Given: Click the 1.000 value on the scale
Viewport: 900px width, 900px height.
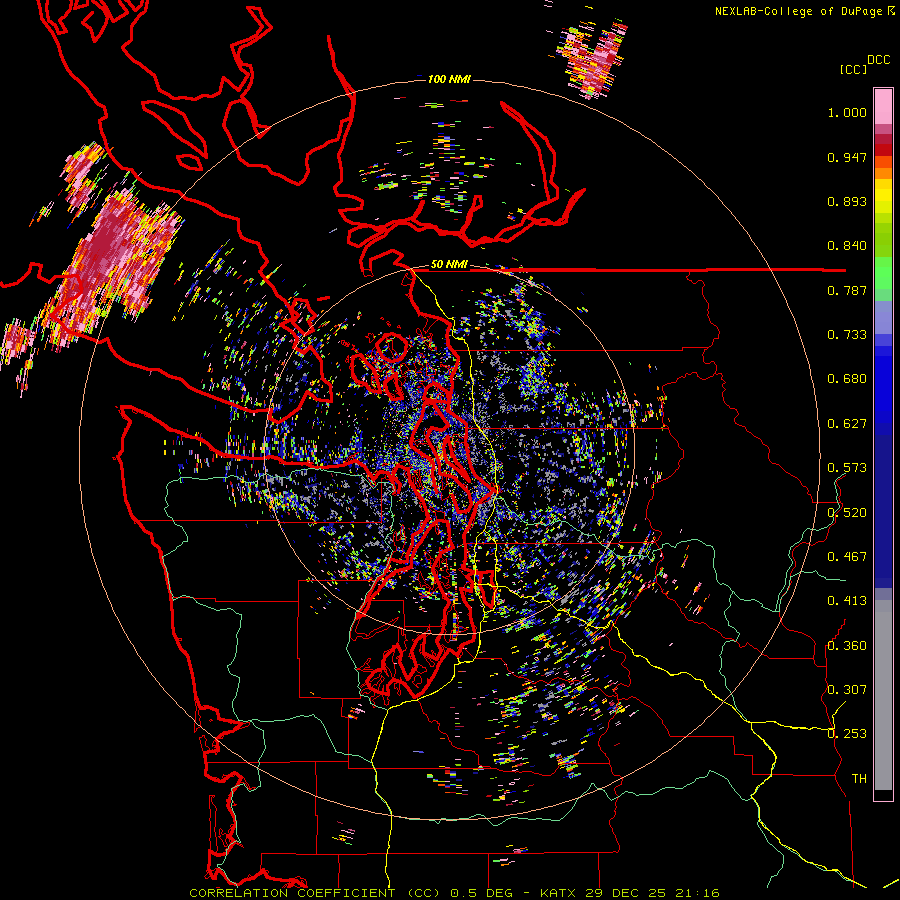Looking at the screenshot, I should pos(847,112).
